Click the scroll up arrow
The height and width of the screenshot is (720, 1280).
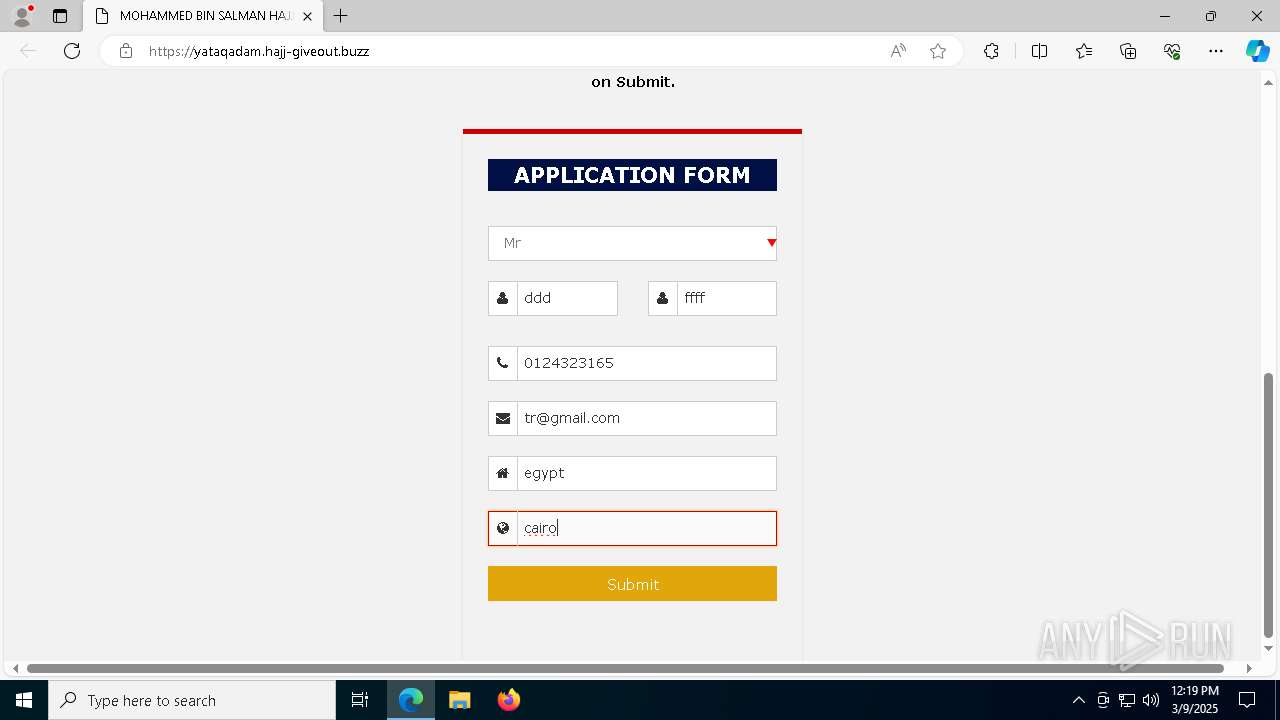[x=1269, y=82]
